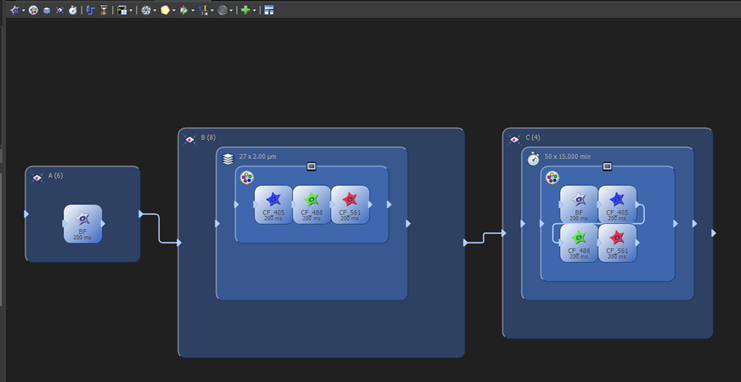Click the shutter aperture toolbar icon
This screenshot has width=741, height=382.
pos(146,10)
